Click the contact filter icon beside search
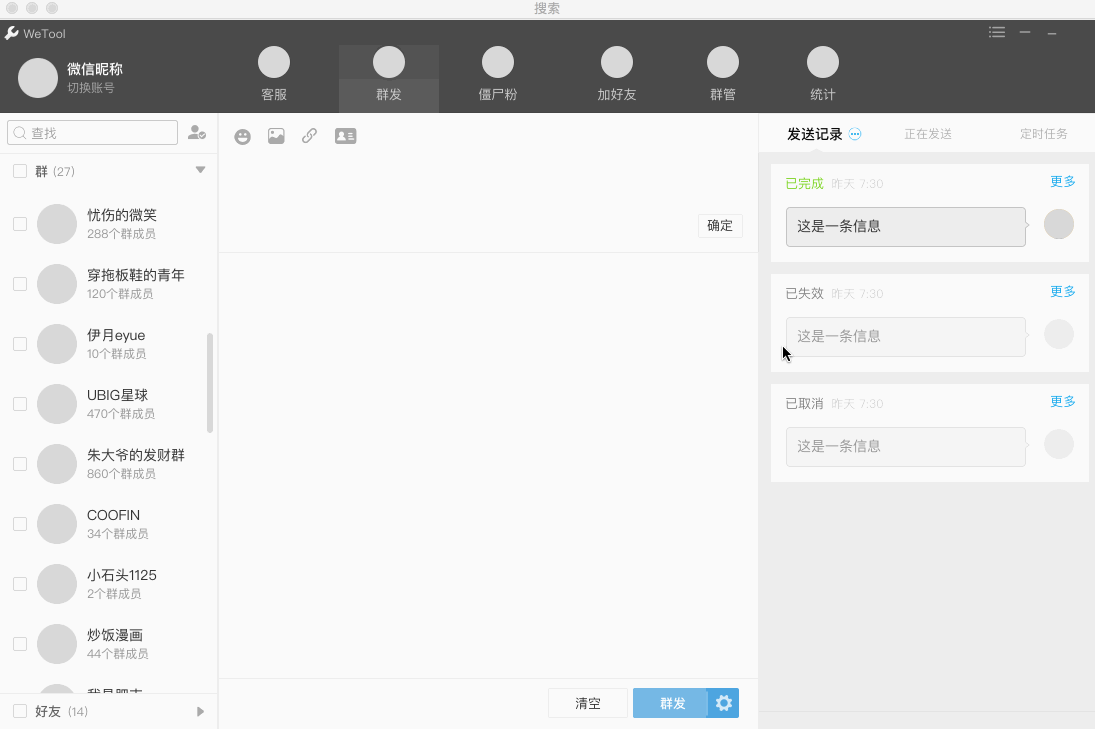The height and width of the screenshot is (729, 1095). point(197,132)
